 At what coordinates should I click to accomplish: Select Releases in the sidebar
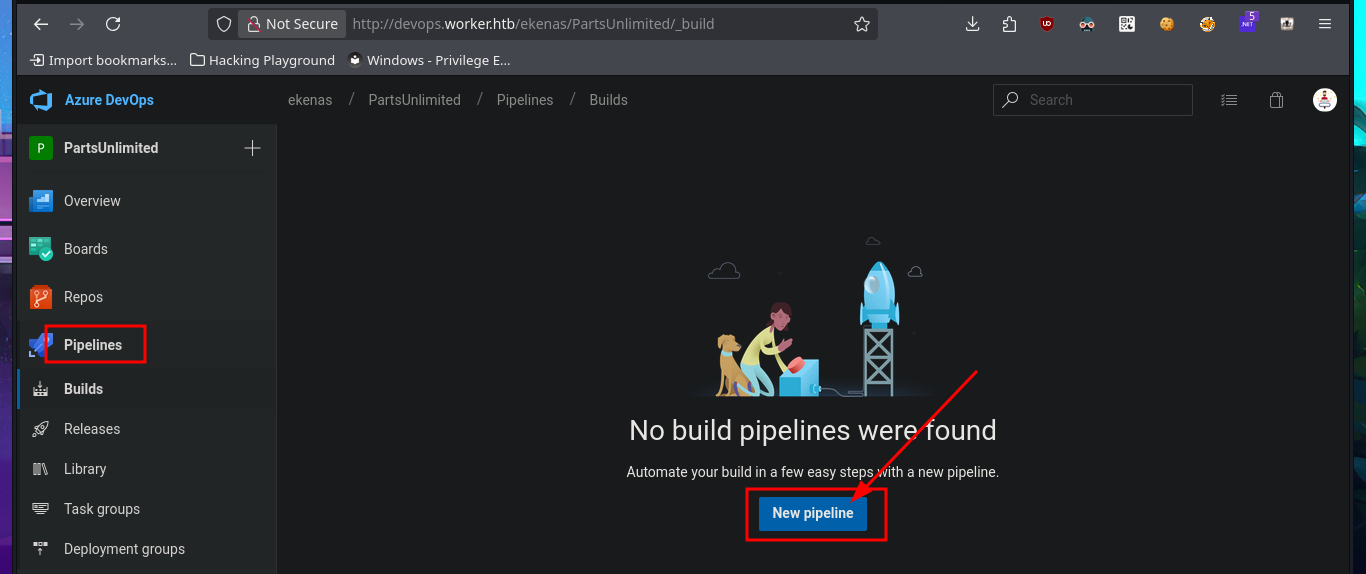click(91, 429)
